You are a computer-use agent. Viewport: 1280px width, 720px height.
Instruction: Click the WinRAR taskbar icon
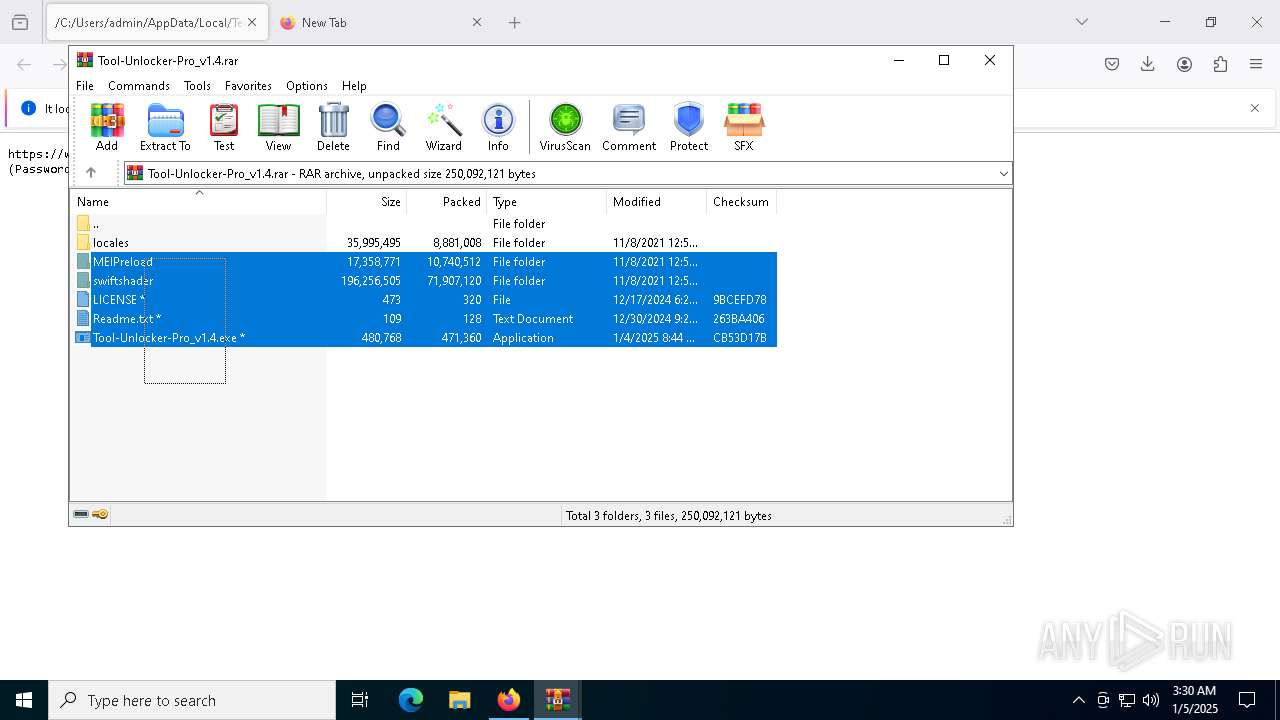pos(558,700)
